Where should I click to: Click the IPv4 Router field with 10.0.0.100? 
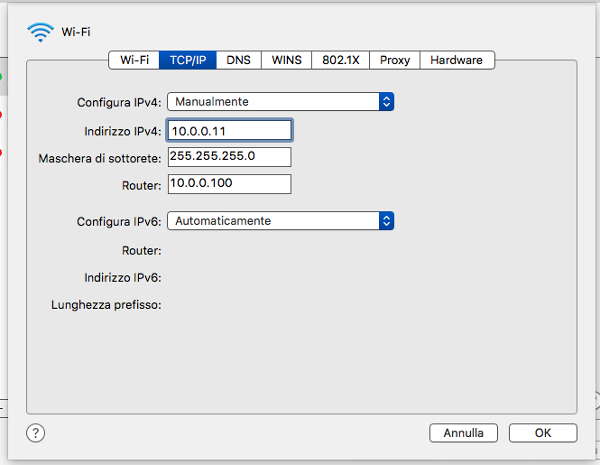[x=229, y=184]
